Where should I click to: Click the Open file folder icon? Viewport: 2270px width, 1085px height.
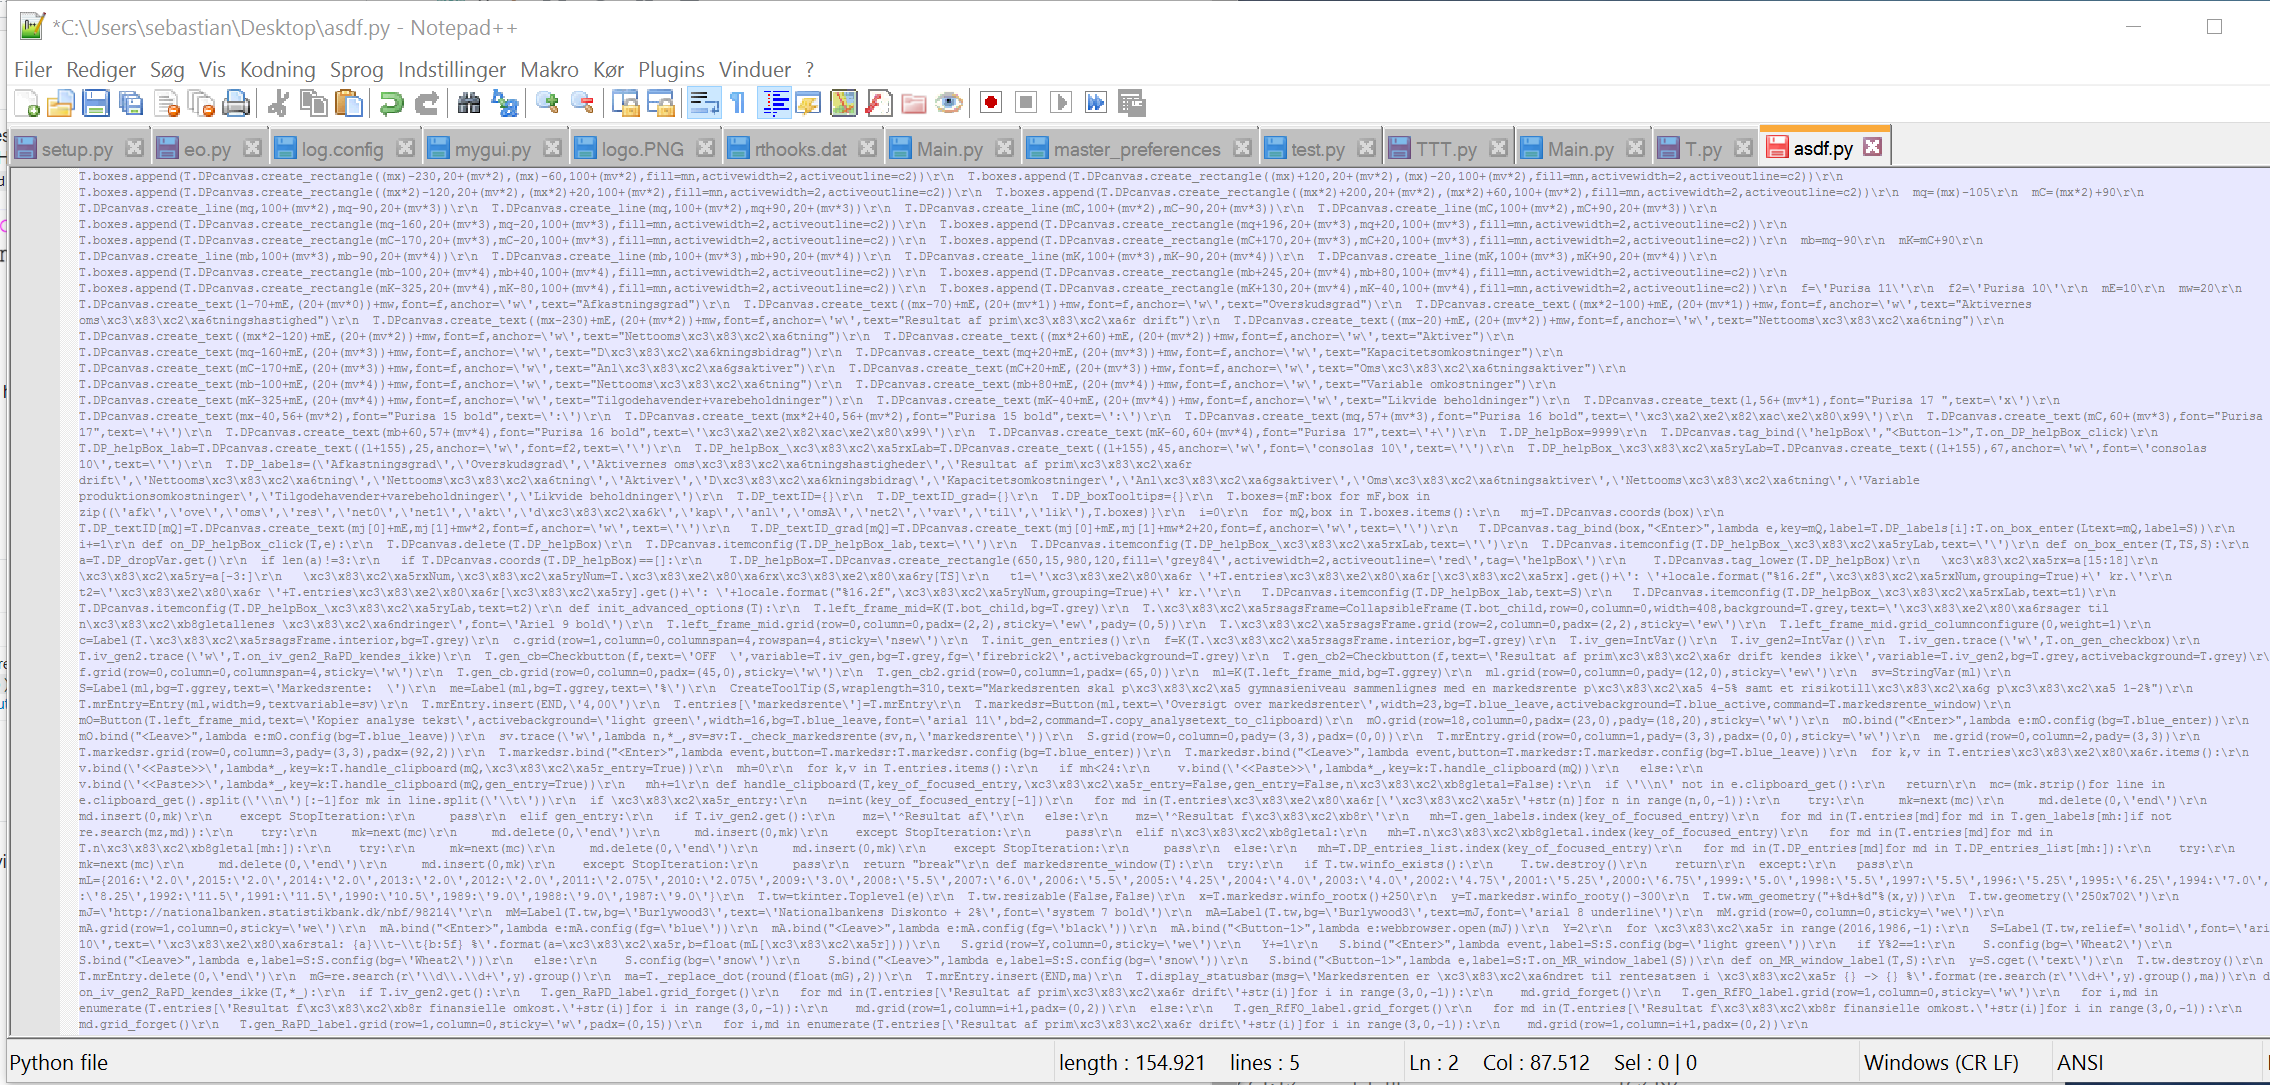click(61, 103)
